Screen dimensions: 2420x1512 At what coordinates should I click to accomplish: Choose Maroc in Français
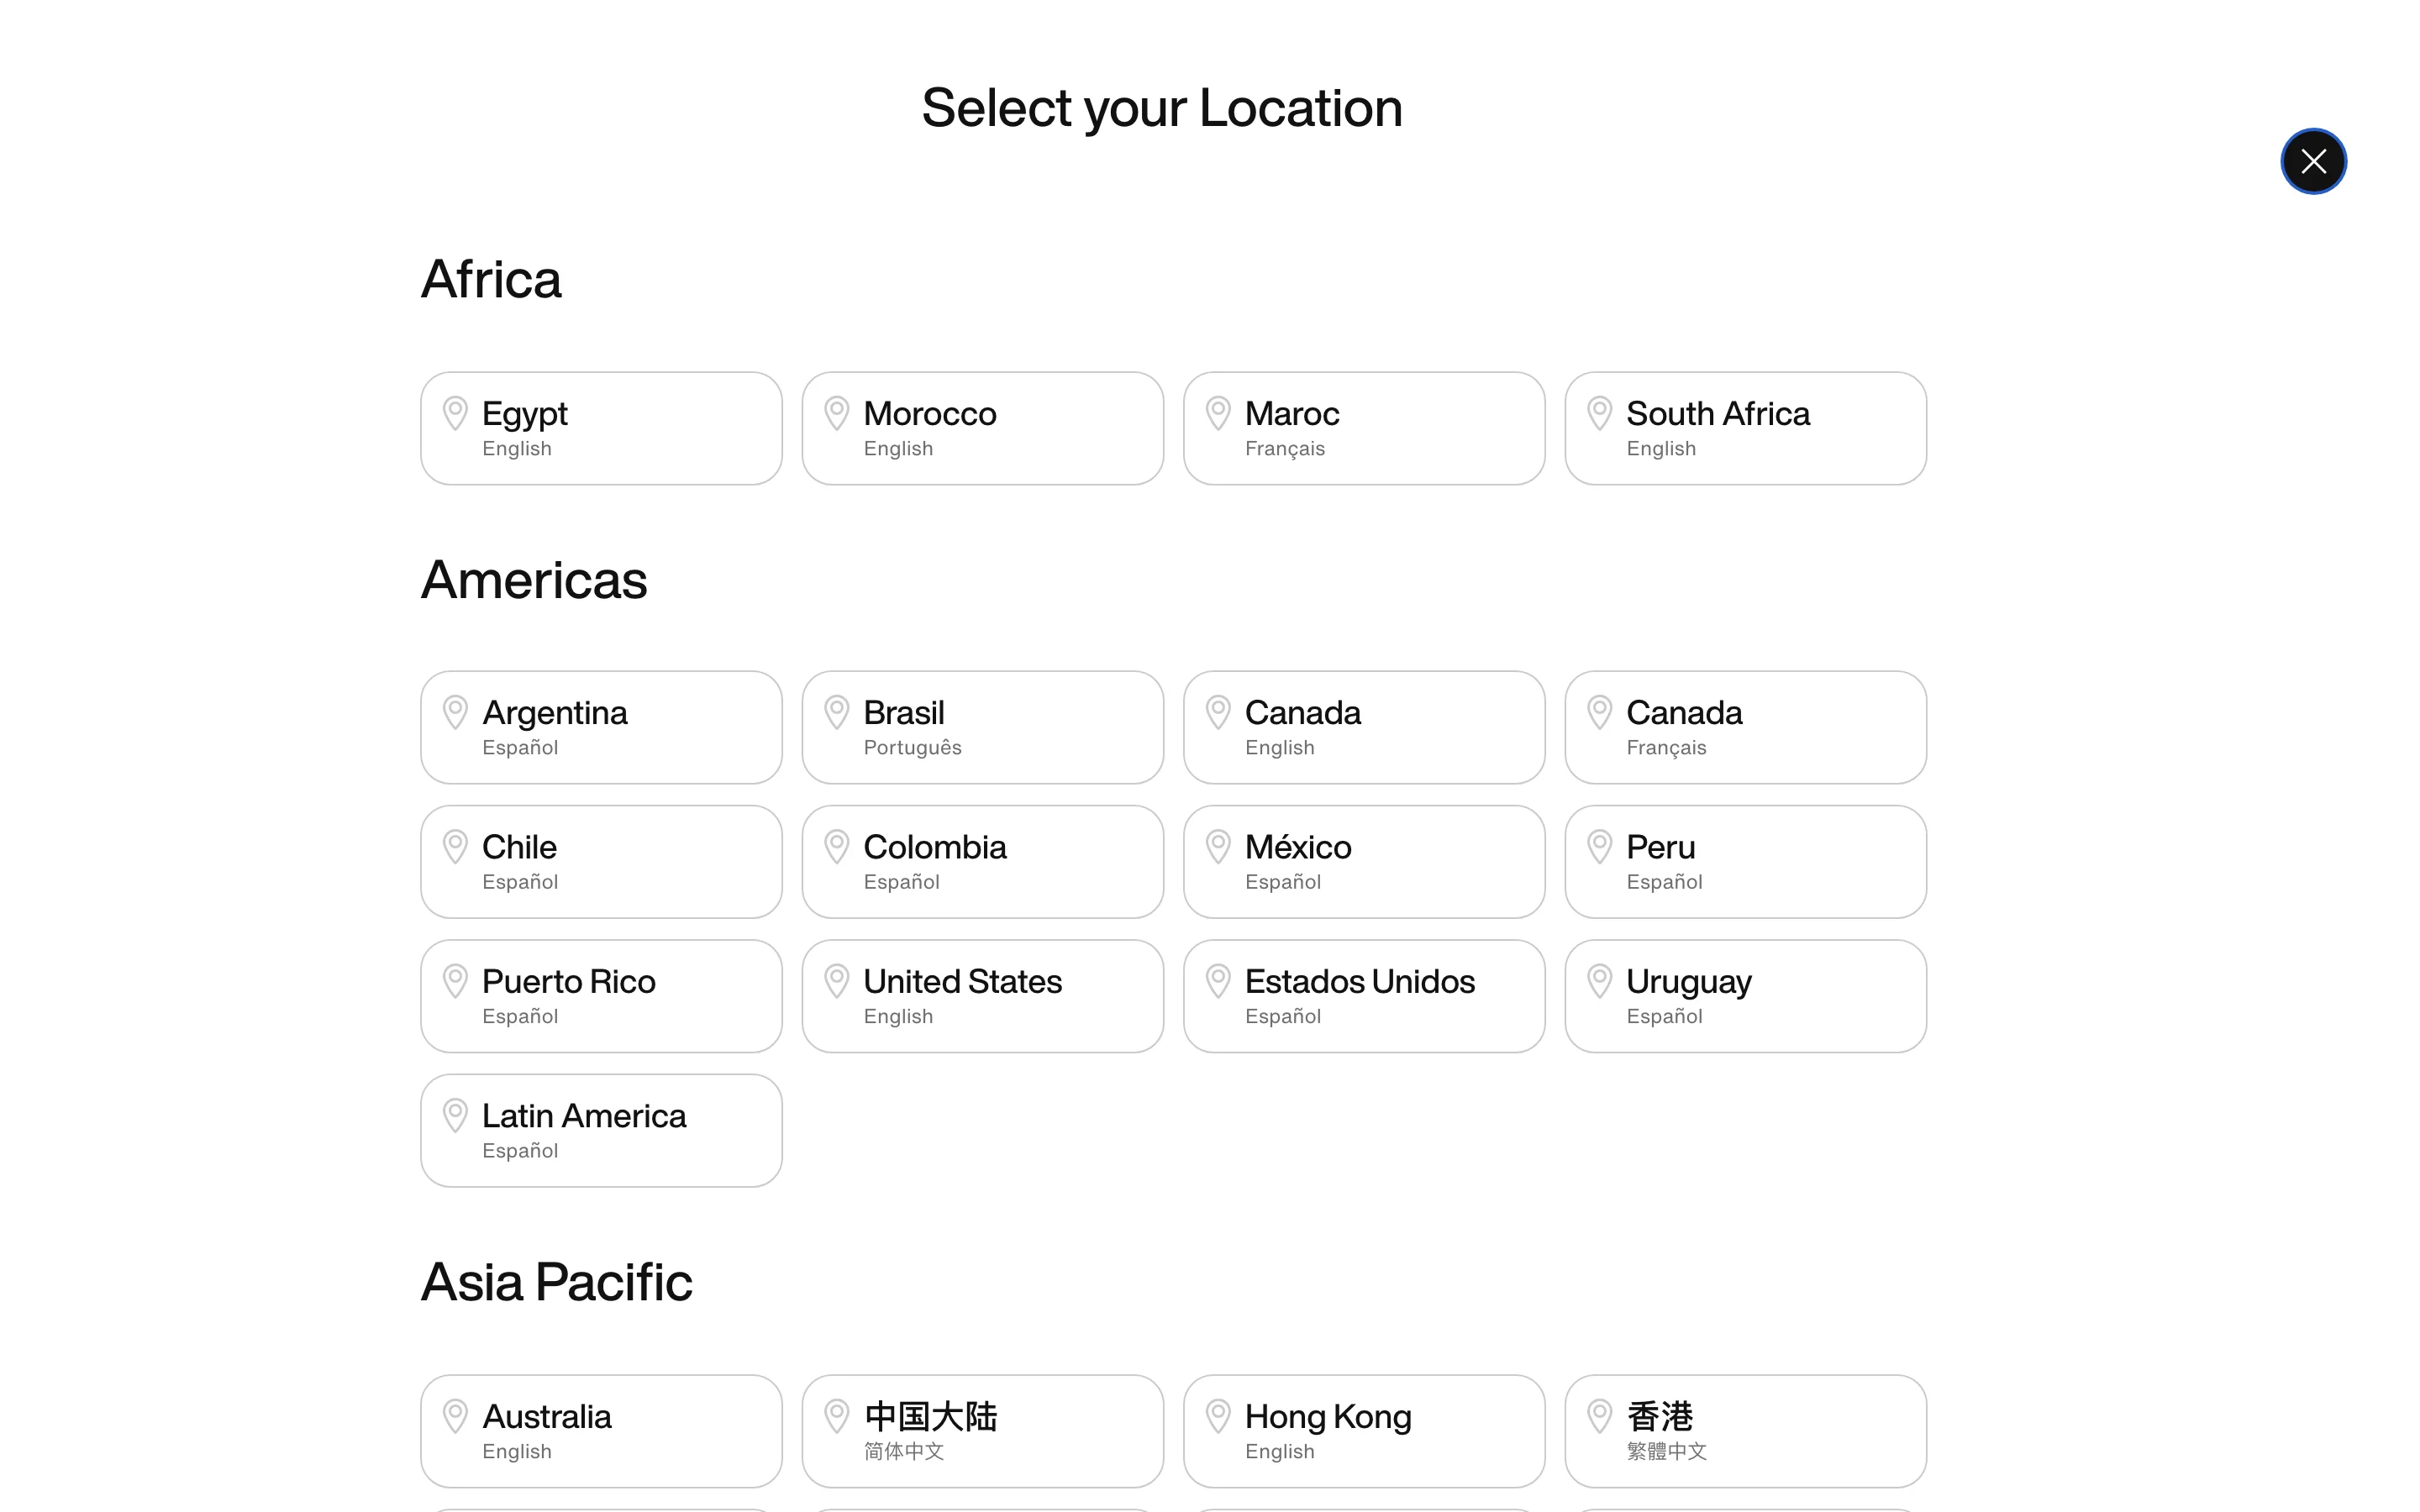[1363, 428]
